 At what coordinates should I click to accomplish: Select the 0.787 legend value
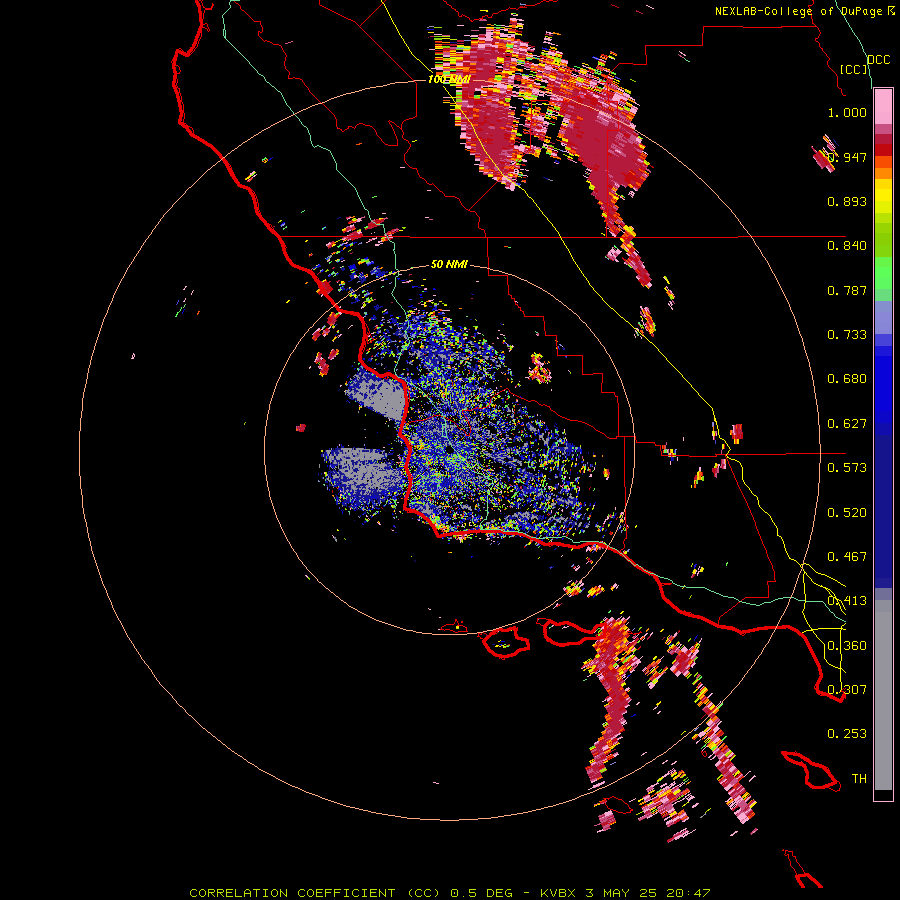847,290
